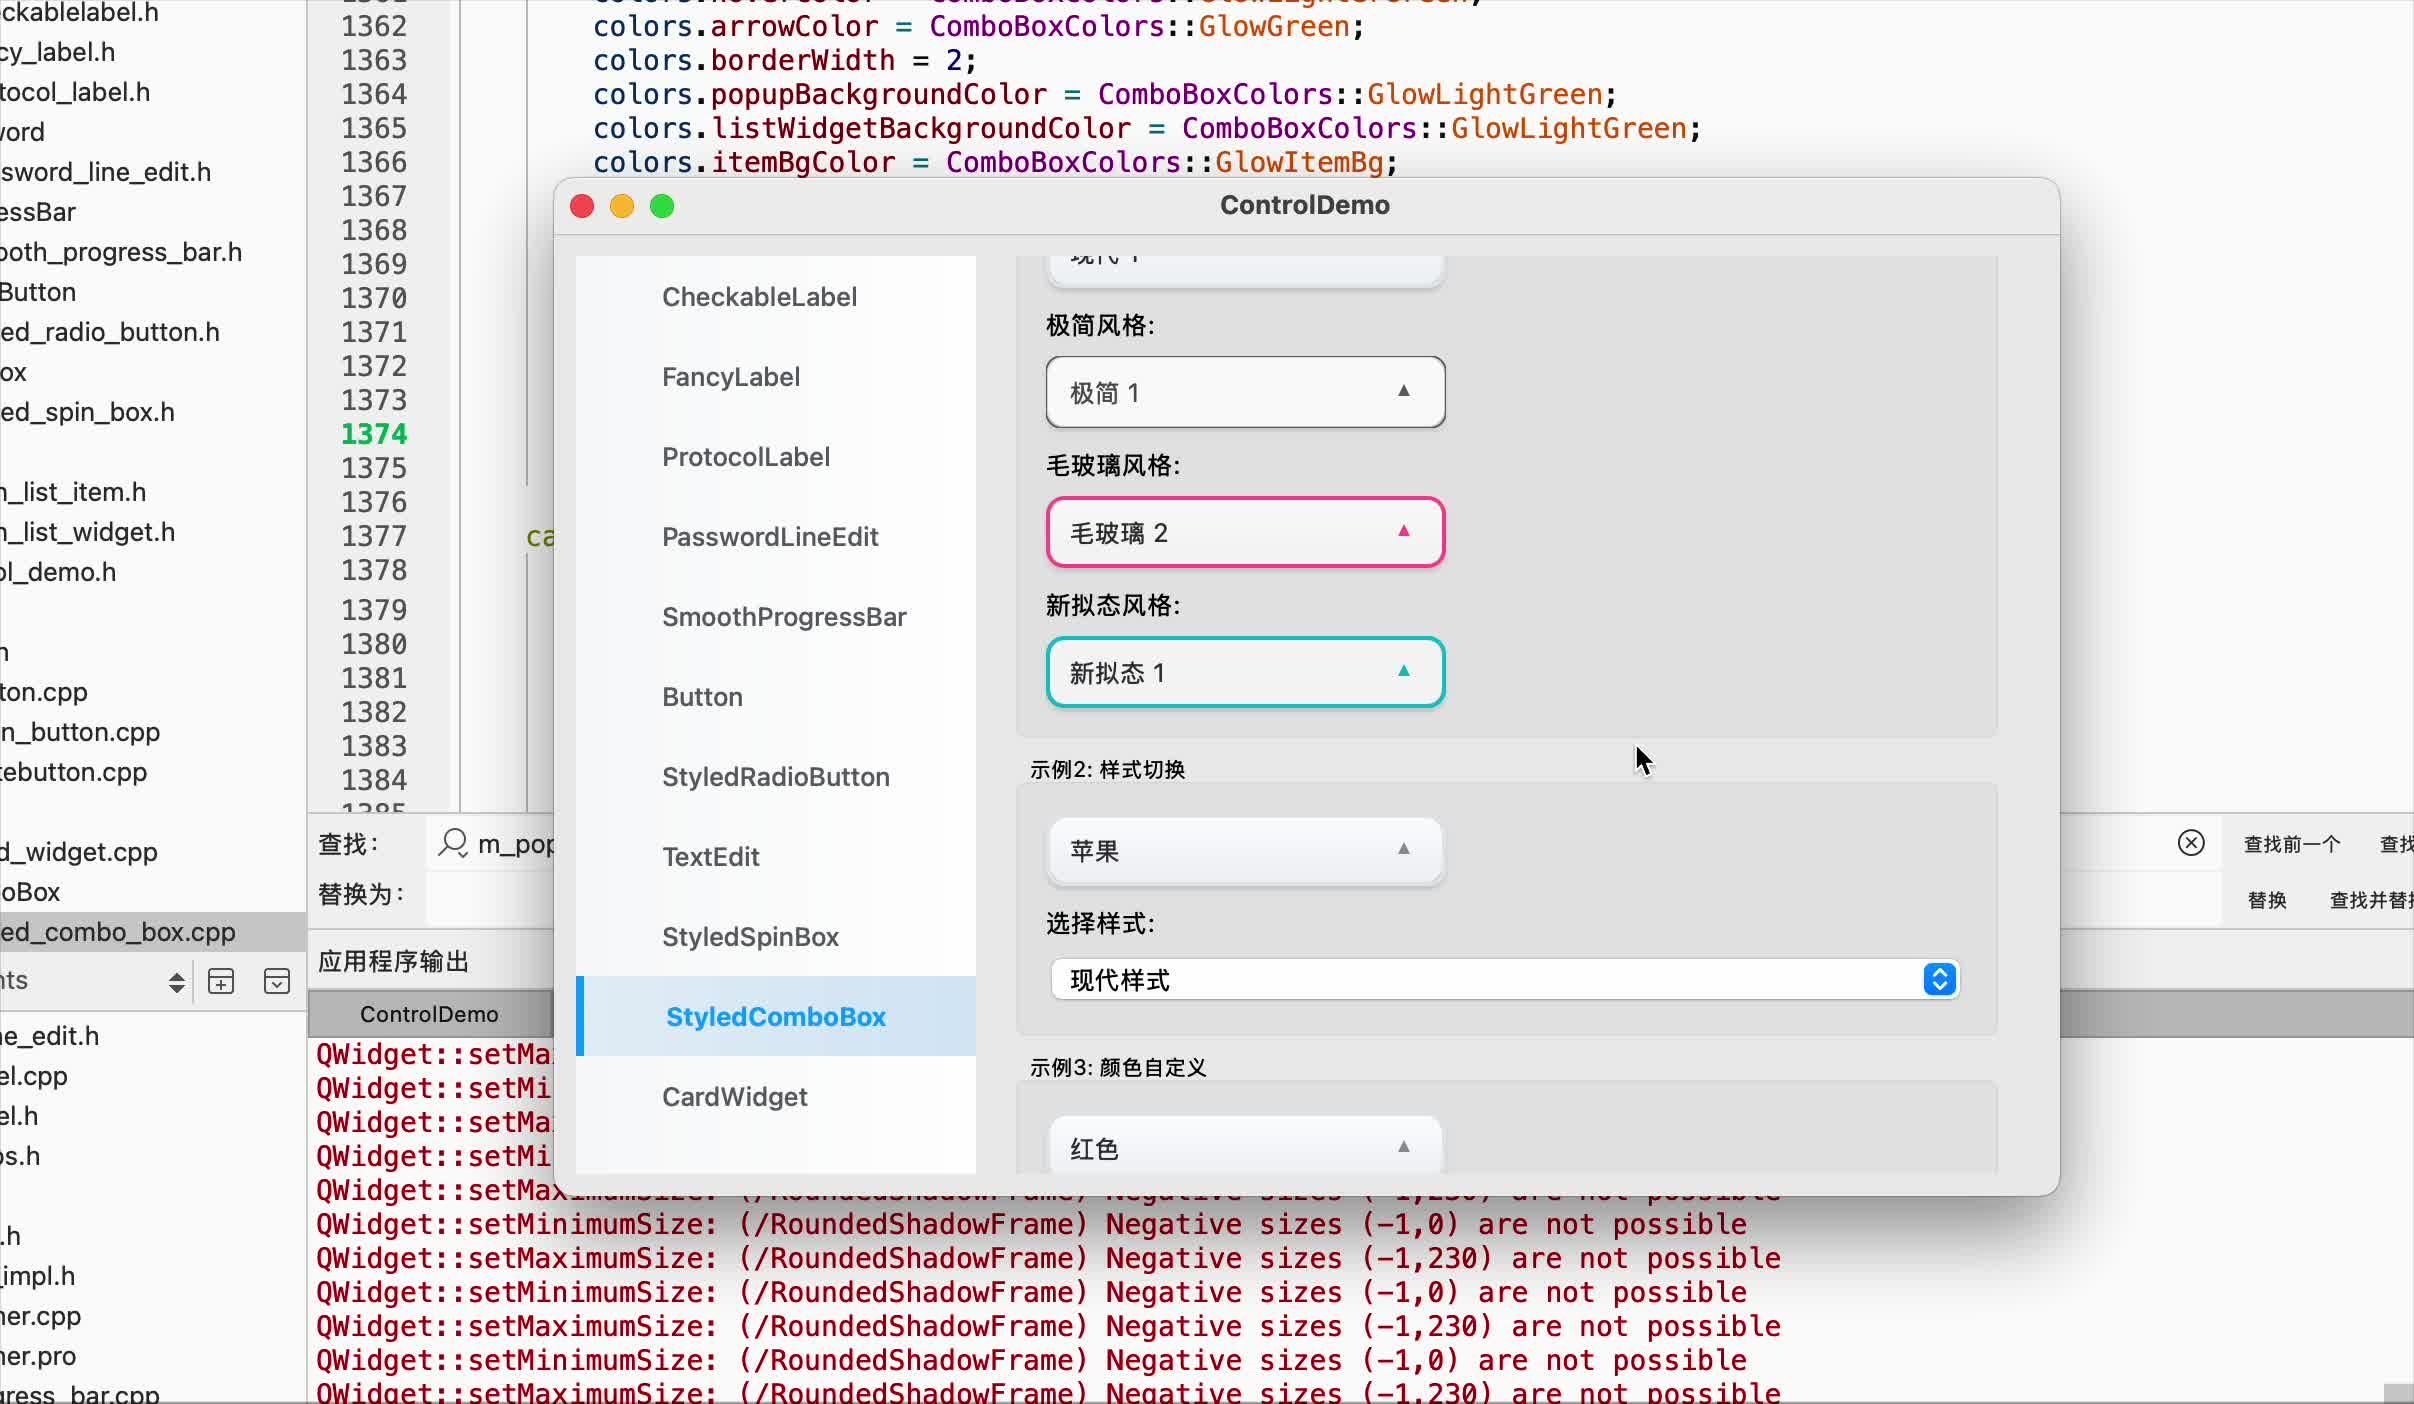Open the 极简 1 combo box

point(1245,392)
